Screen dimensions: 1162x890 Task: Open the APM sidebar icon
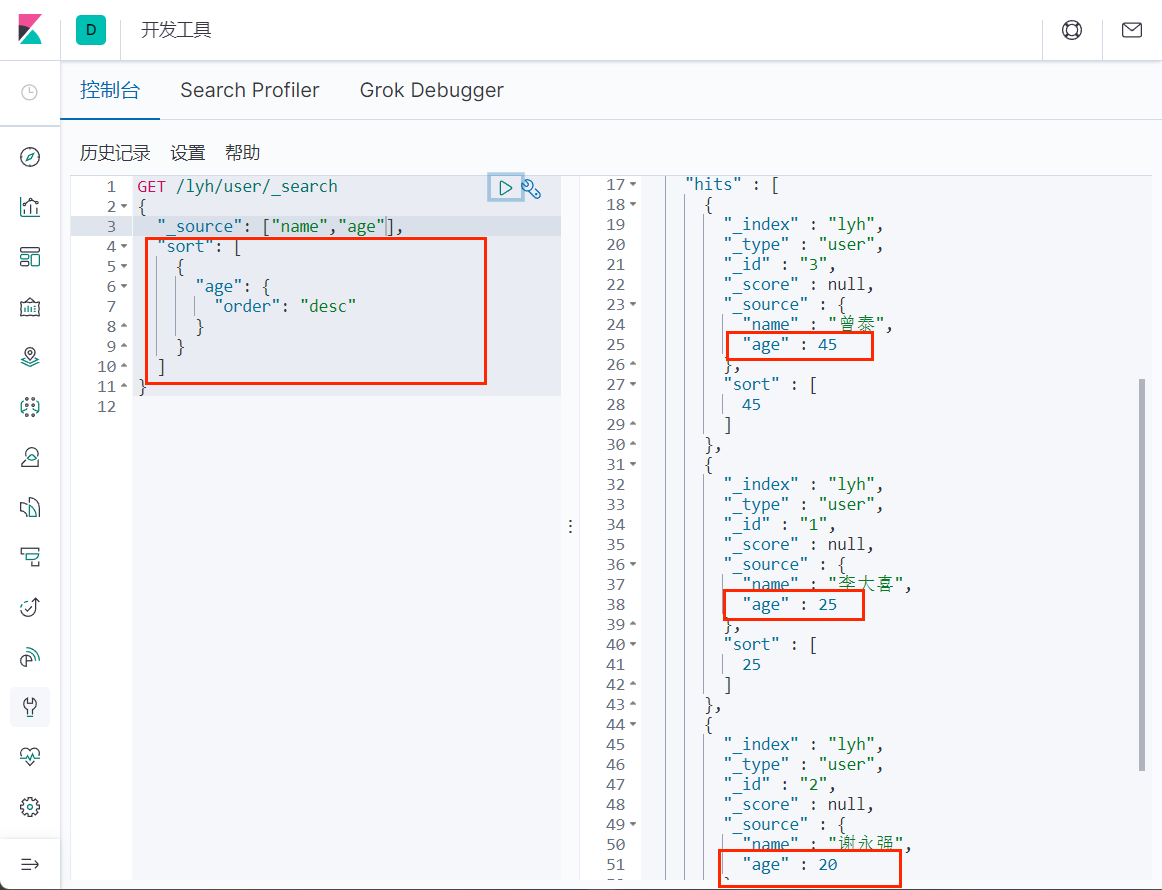30,557
